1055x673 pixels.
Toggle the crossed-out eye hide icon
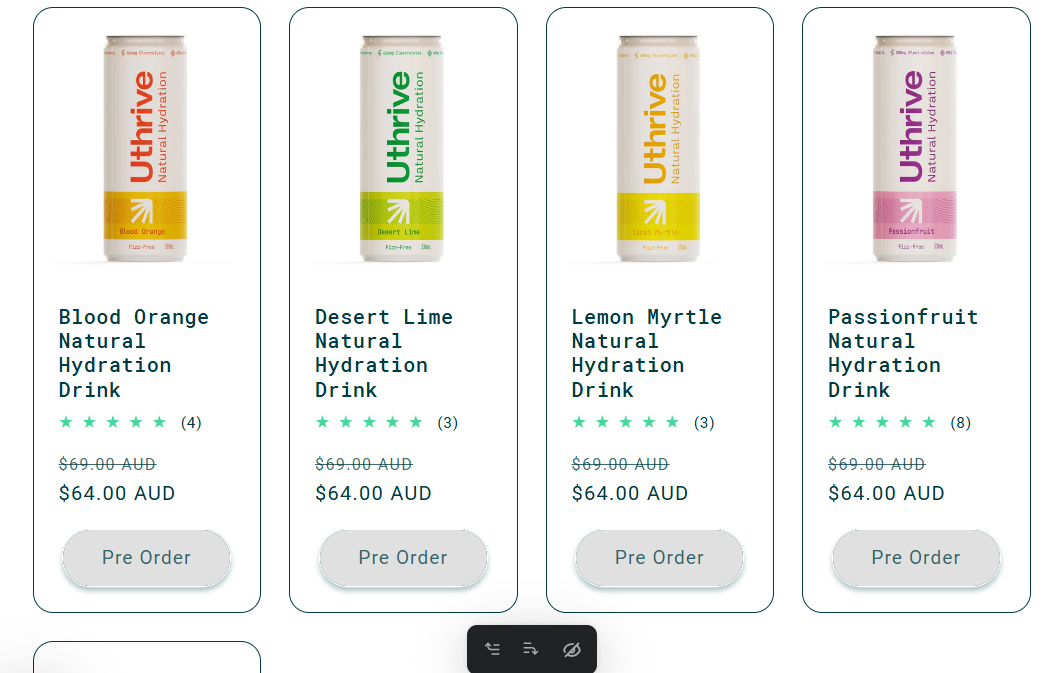pos(571,649)
